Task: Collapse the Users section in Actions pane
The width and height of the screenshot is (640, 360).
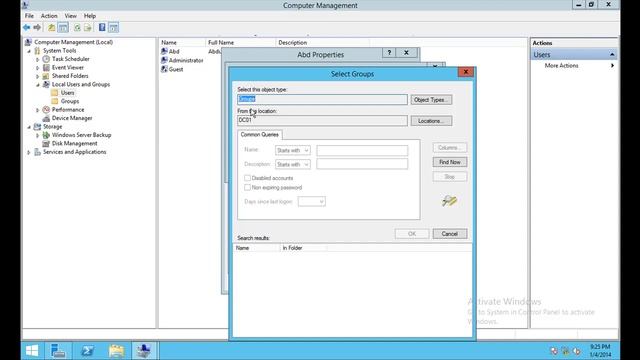Action: pos(612,55)
